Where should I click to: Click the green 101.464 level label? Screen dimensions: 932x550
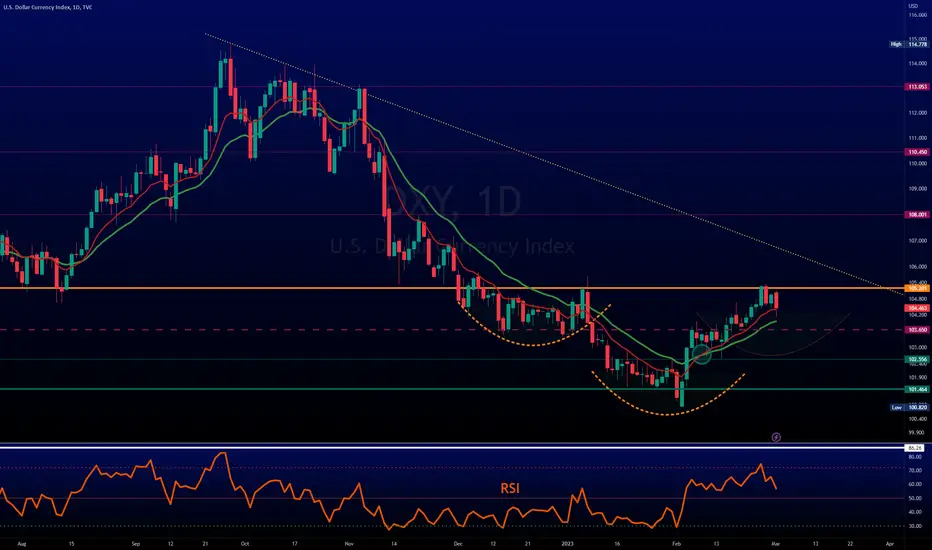click(917, 389)
